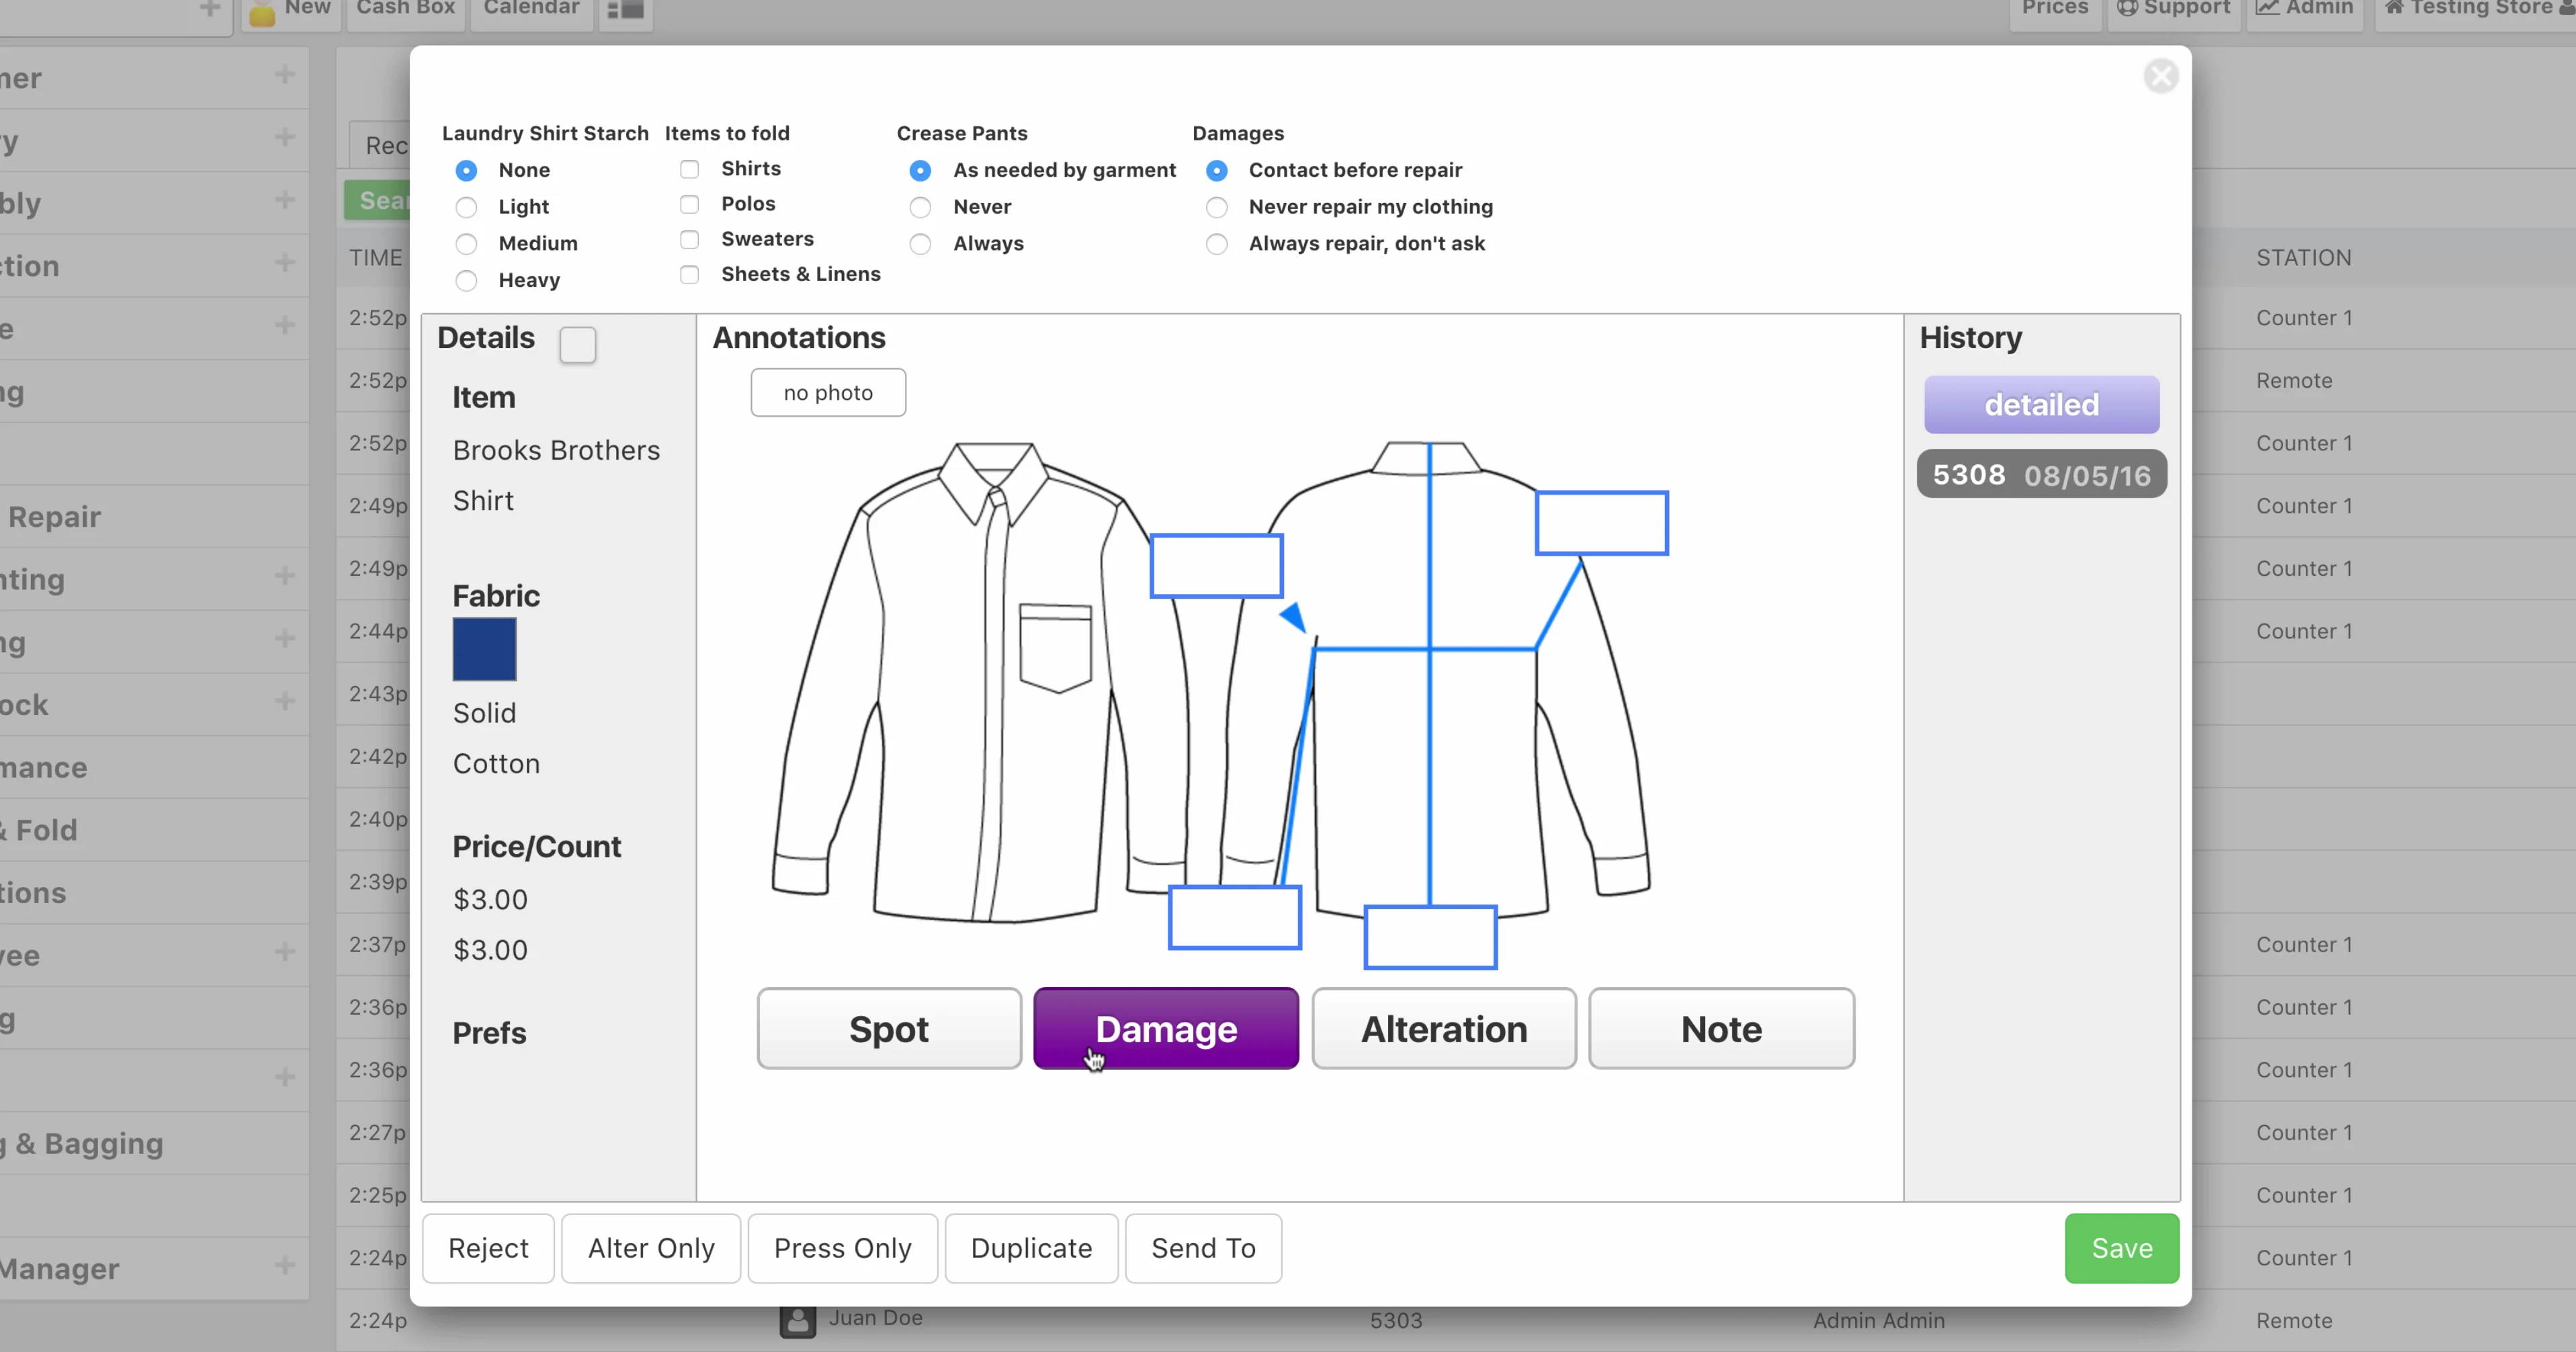Close the garment detail dialog
Image resolution: width=2576 pixels, height=1352 pixels.
click(x=2160, y=76)
